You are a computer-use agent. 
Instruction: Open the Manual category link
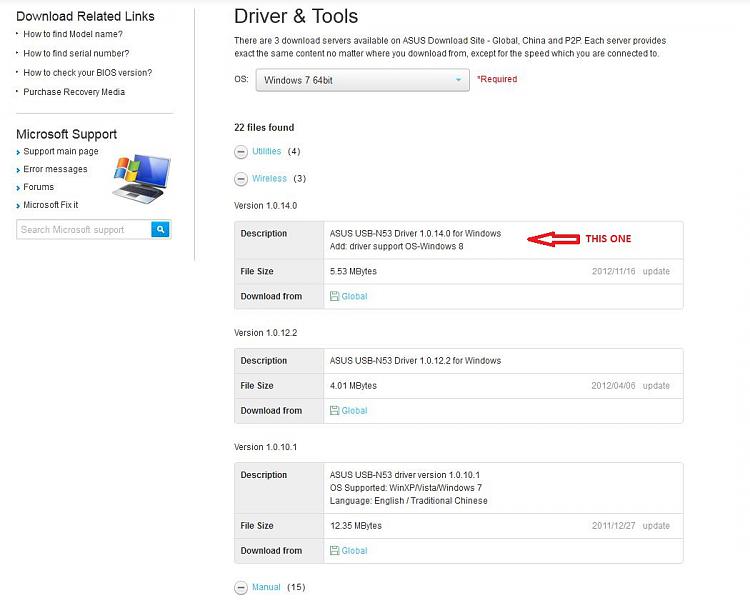266,587
